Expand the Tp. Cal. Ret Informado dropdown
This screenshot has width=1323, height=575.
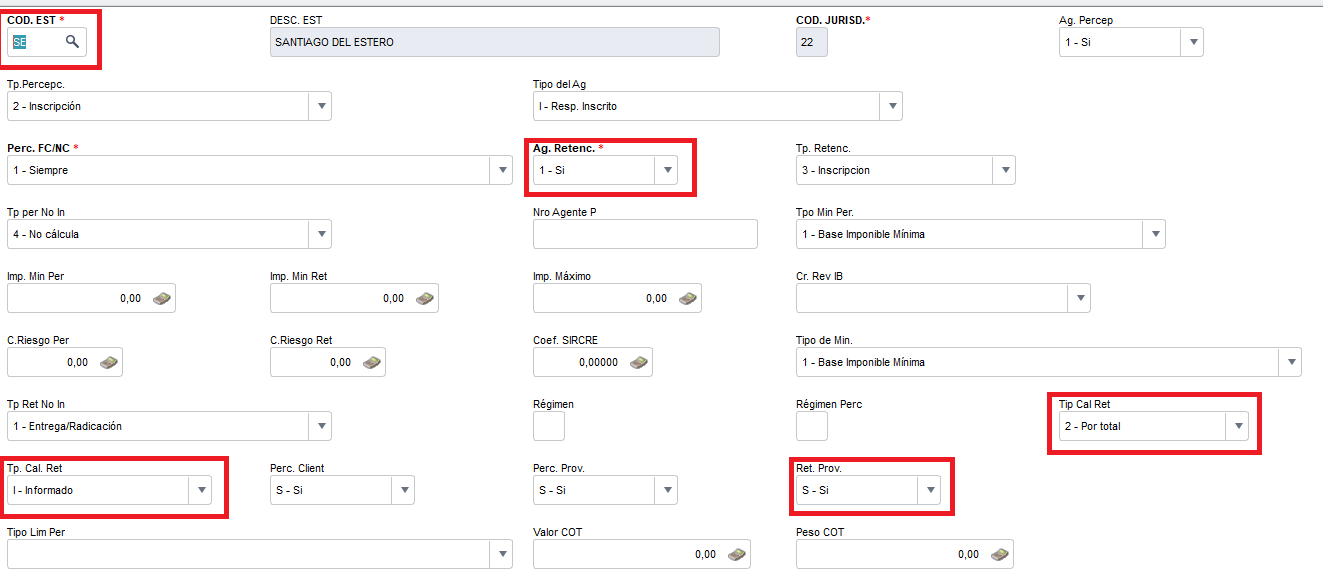(x=200, y=490)
